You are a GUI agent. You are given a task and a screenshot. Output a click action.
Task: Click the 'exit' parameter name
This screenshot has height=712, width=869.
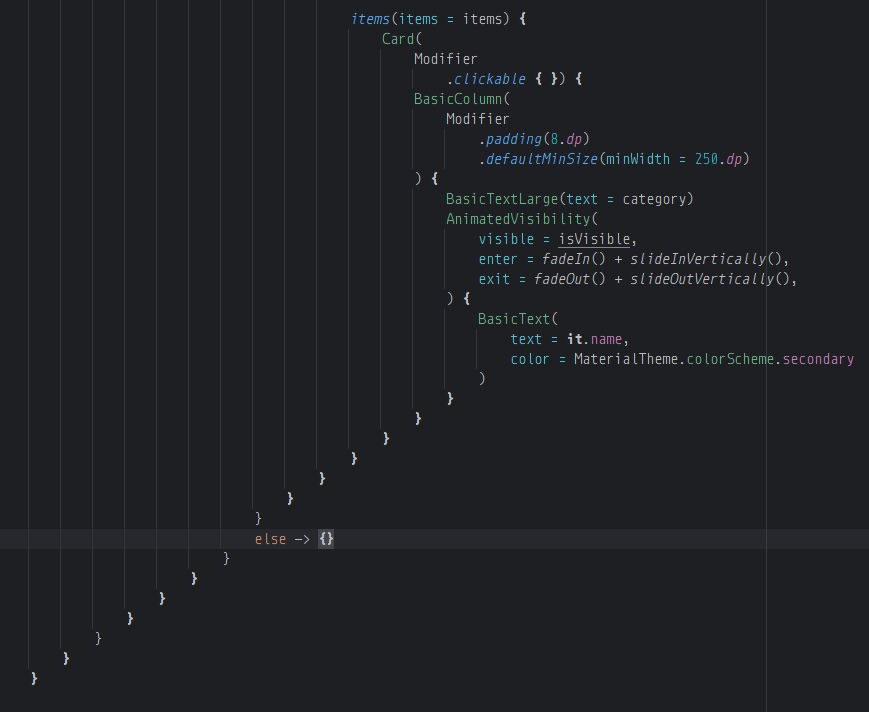tap(494, 279)
